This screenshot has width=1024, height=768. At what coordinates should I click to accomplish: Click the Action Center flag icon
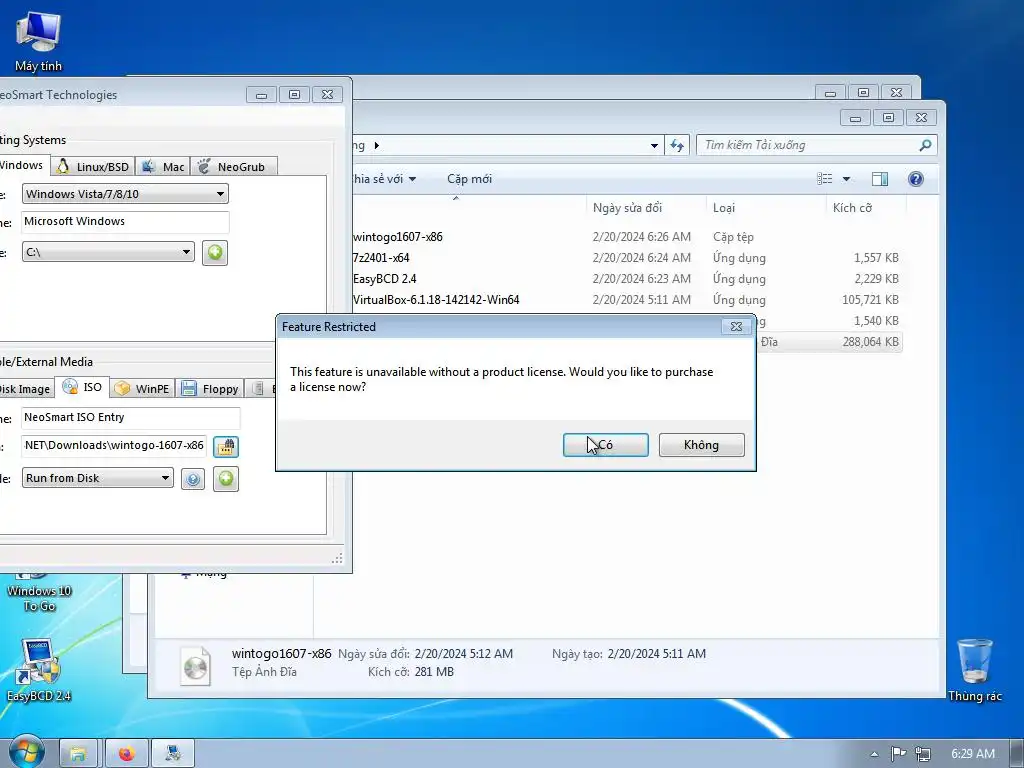click(899, 754)
